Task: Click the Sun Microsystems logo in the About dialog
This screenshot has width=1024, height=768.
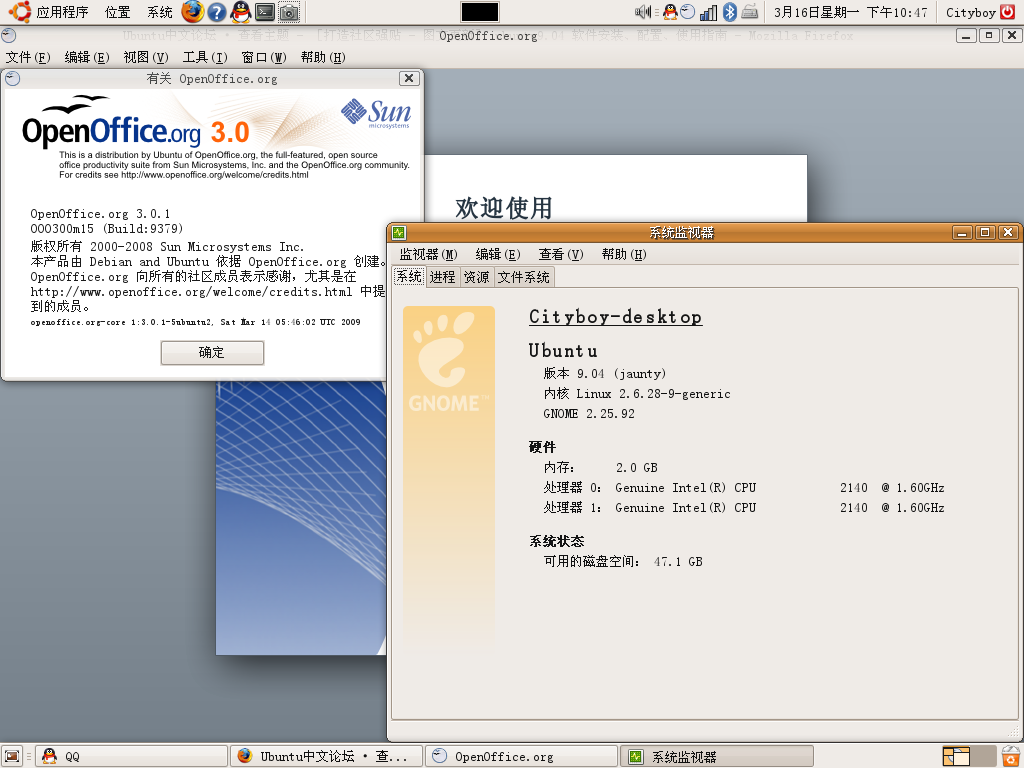Action: click(376, 113)
